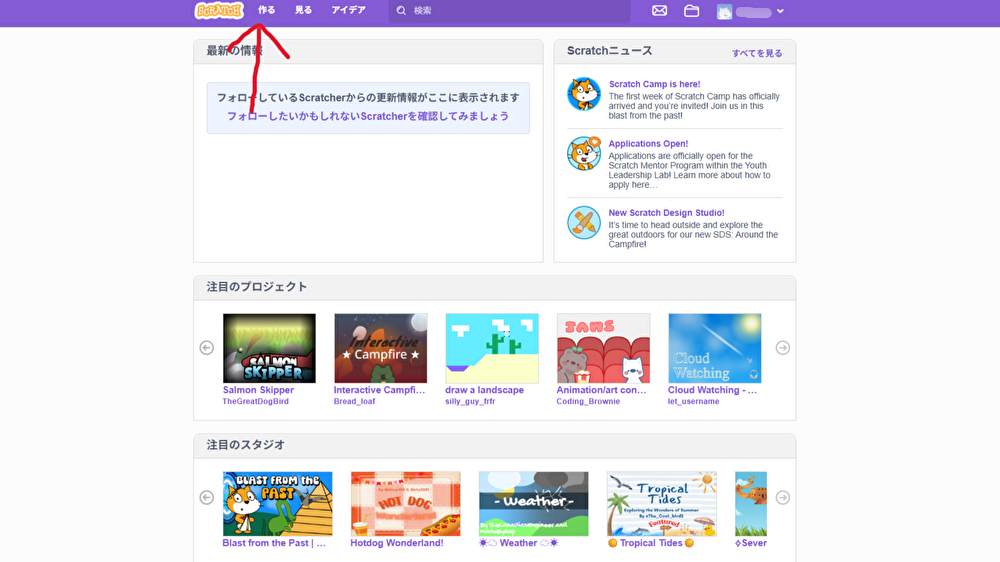Visit Bread_loaf's profile link

[354, 401]
